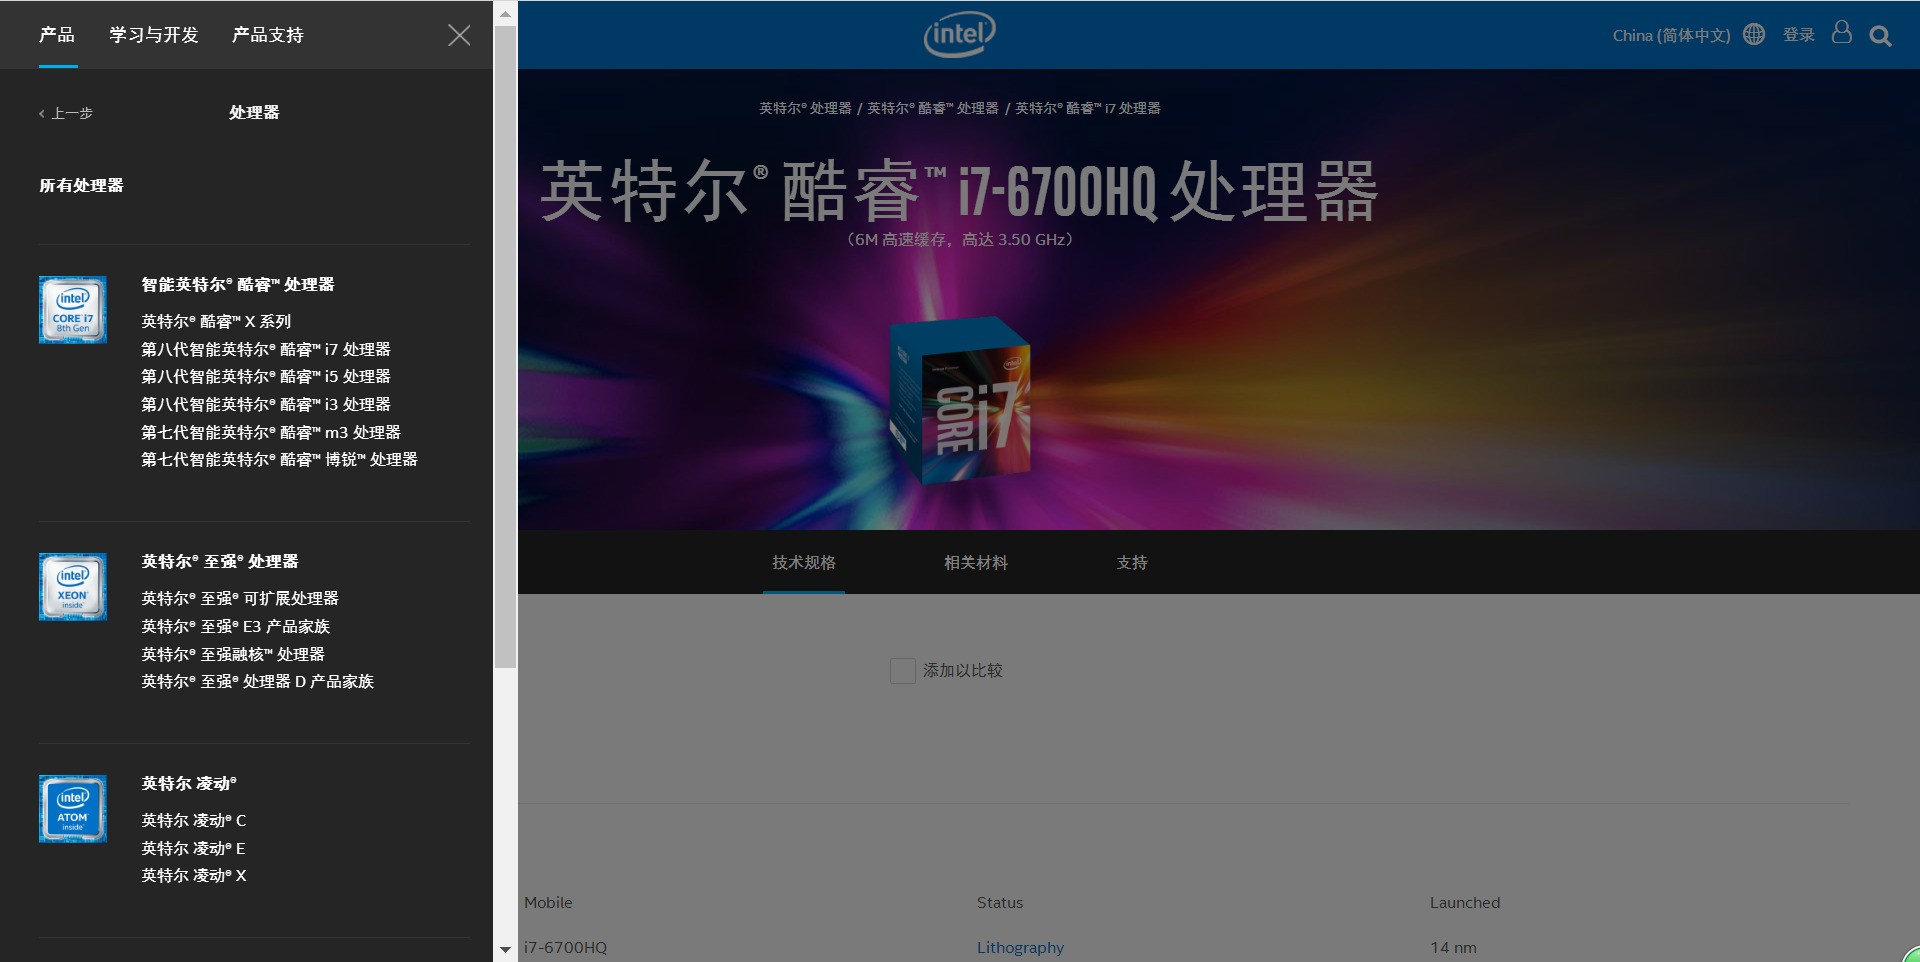Click the Status label text
The height and width of the screenshot is (962, 1920).
click(1000, 903)
